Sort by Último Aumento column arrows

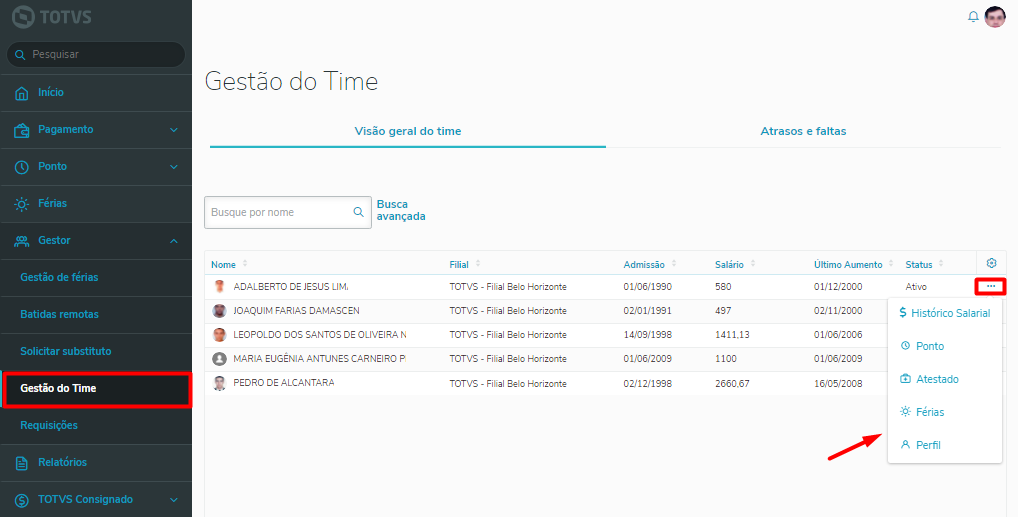pos(891,264)
